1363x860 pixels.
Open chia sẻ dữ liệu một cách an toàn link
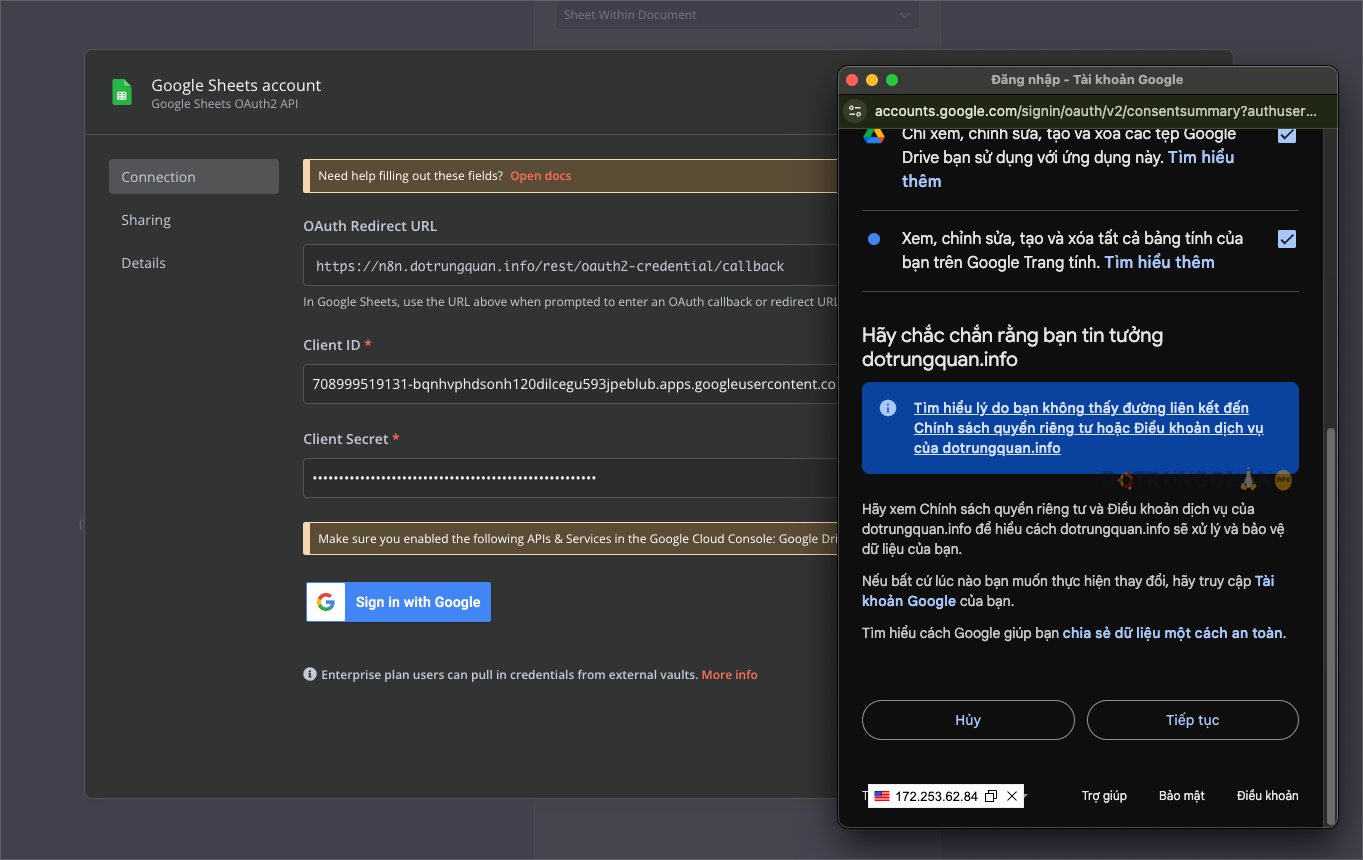[1172, 633]
